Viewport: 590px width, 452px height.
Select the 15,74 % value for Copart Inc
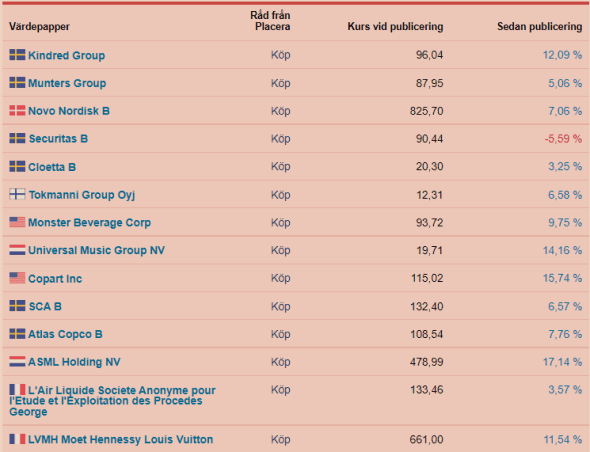coord(562,278)
